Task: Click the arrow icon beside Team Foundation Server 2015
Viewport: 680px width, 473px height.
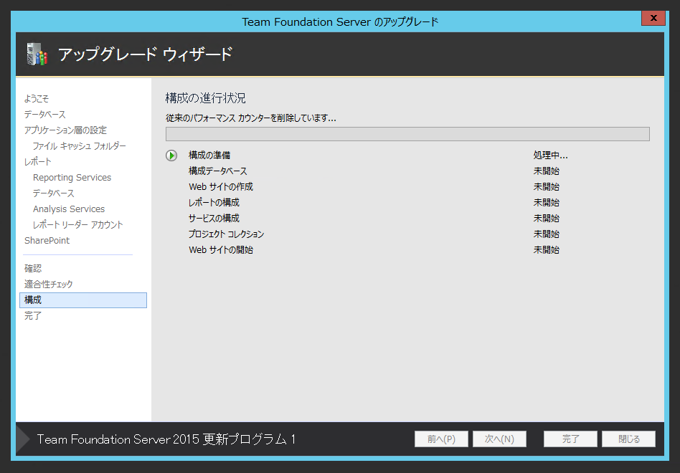Action: pos(23,439)
